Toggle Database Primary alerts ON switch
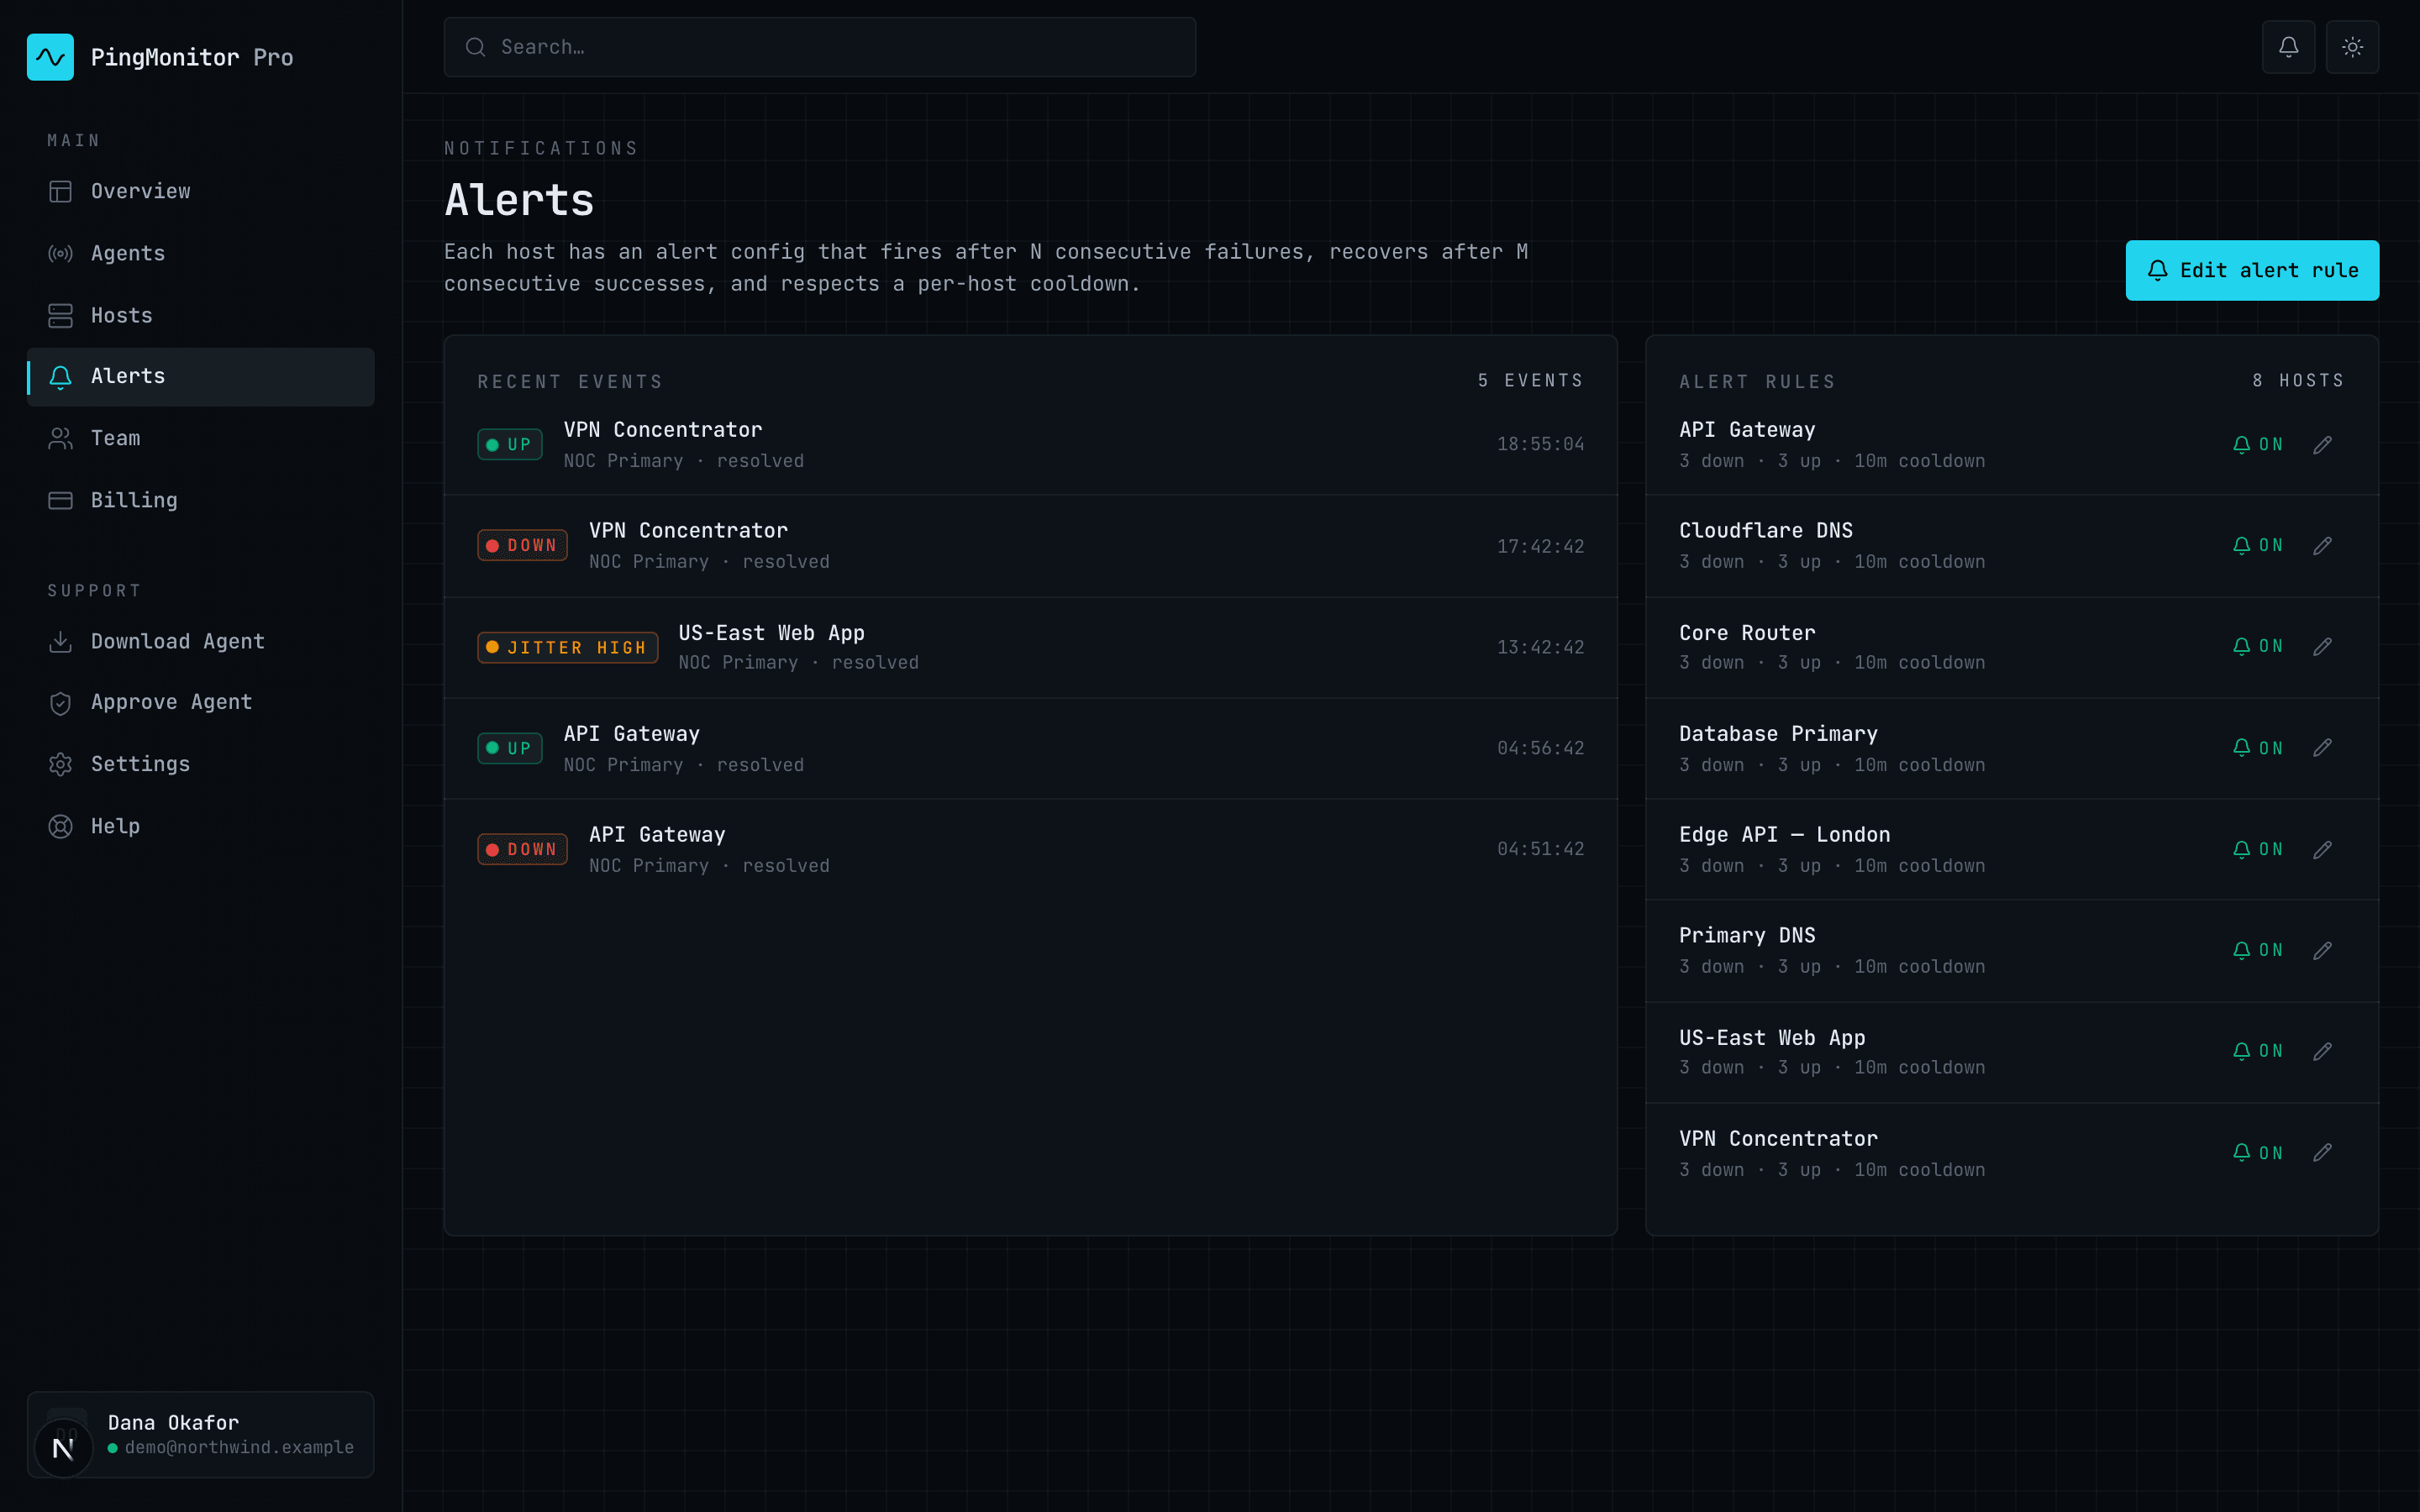This screenshot has height=1512, width=2420. (x=2258, y=748)
